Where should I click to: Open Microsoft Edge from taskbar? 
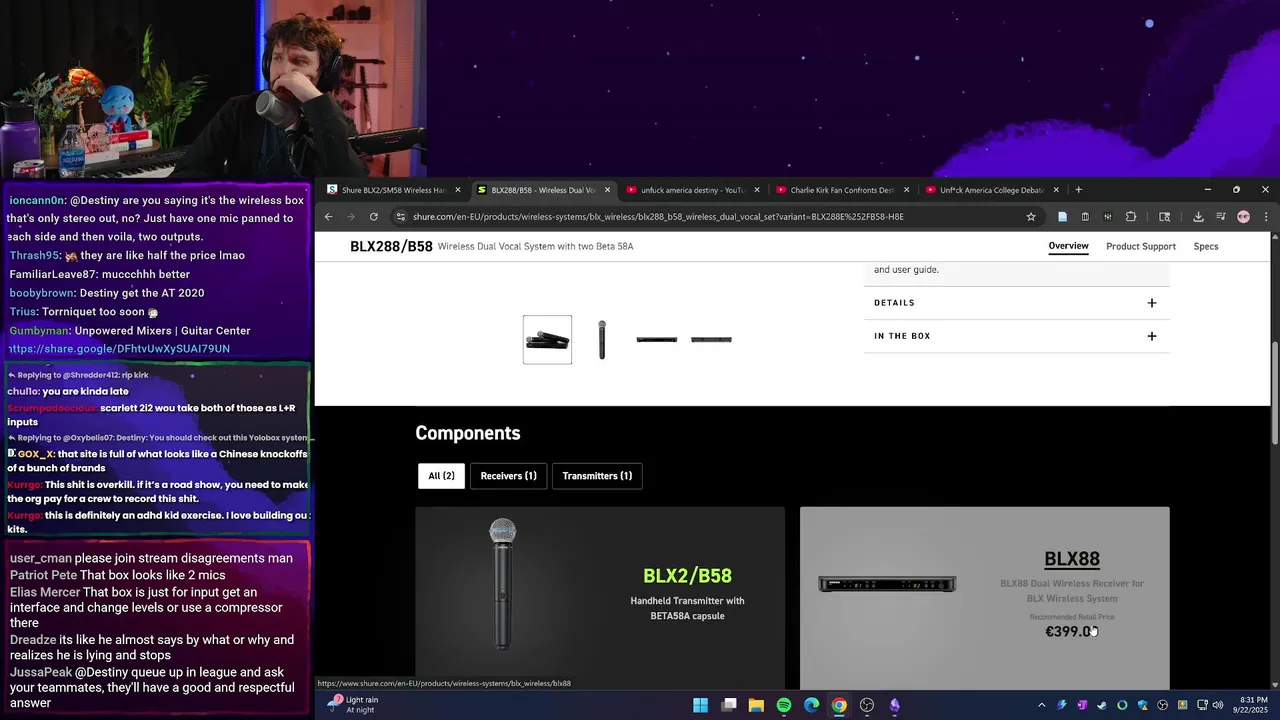point(811,705)
